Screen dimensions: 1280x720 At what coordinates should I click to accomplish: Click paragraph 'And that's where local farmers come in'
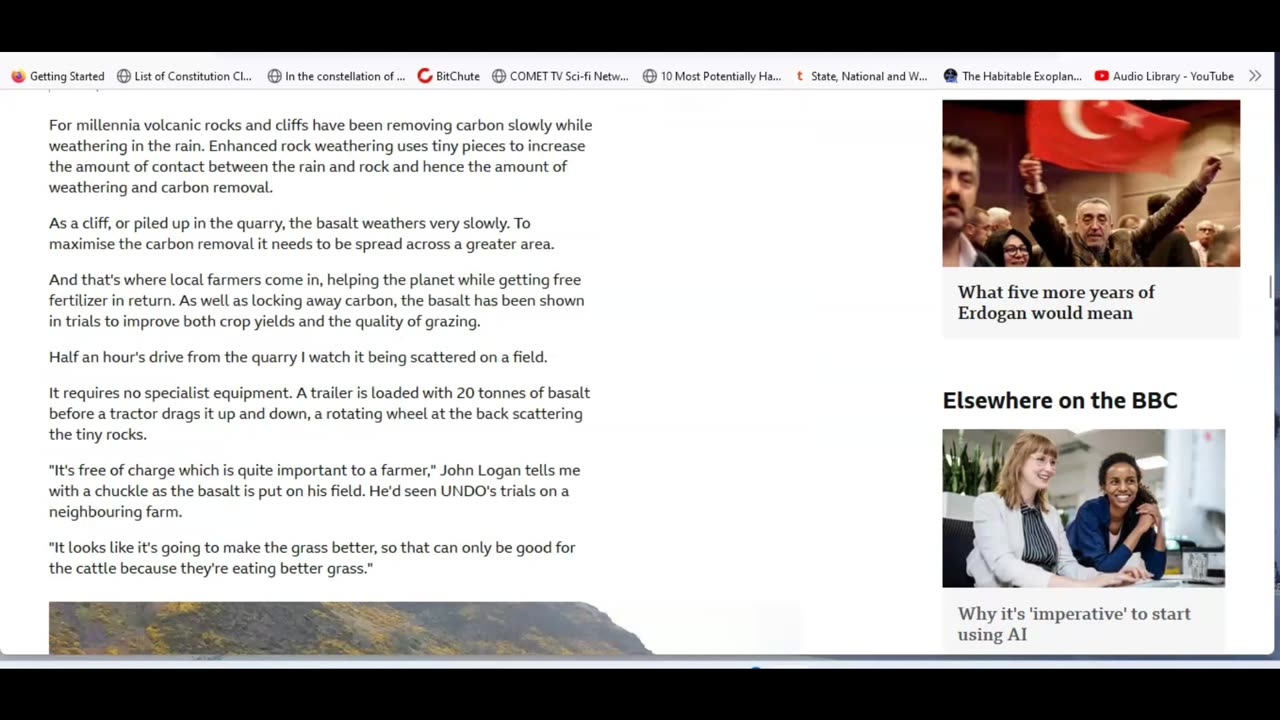317,300
